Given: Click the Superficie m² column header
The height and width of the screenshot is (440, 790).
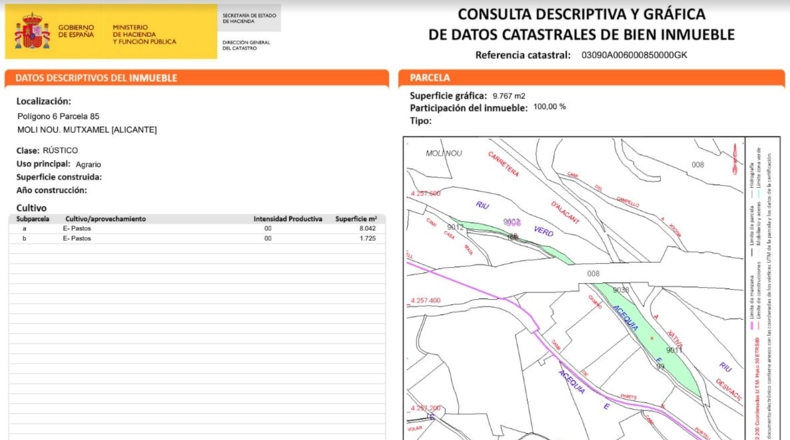Looking at the screenshot, I should 356,219.
